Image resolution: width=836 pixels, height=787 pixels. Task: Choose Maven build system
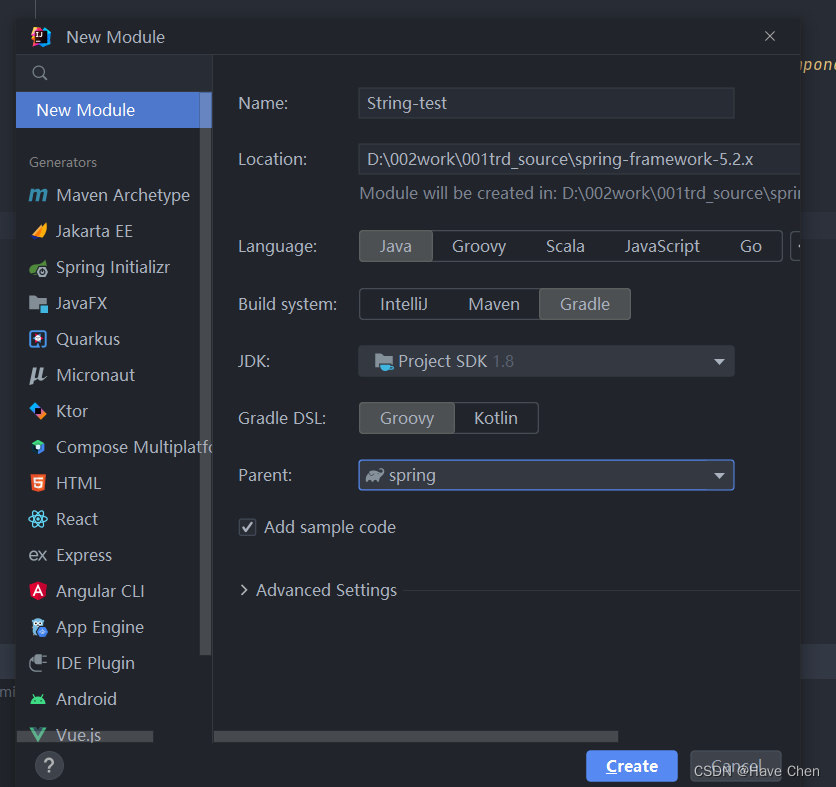pyautogui.click(x=494, y=304)
